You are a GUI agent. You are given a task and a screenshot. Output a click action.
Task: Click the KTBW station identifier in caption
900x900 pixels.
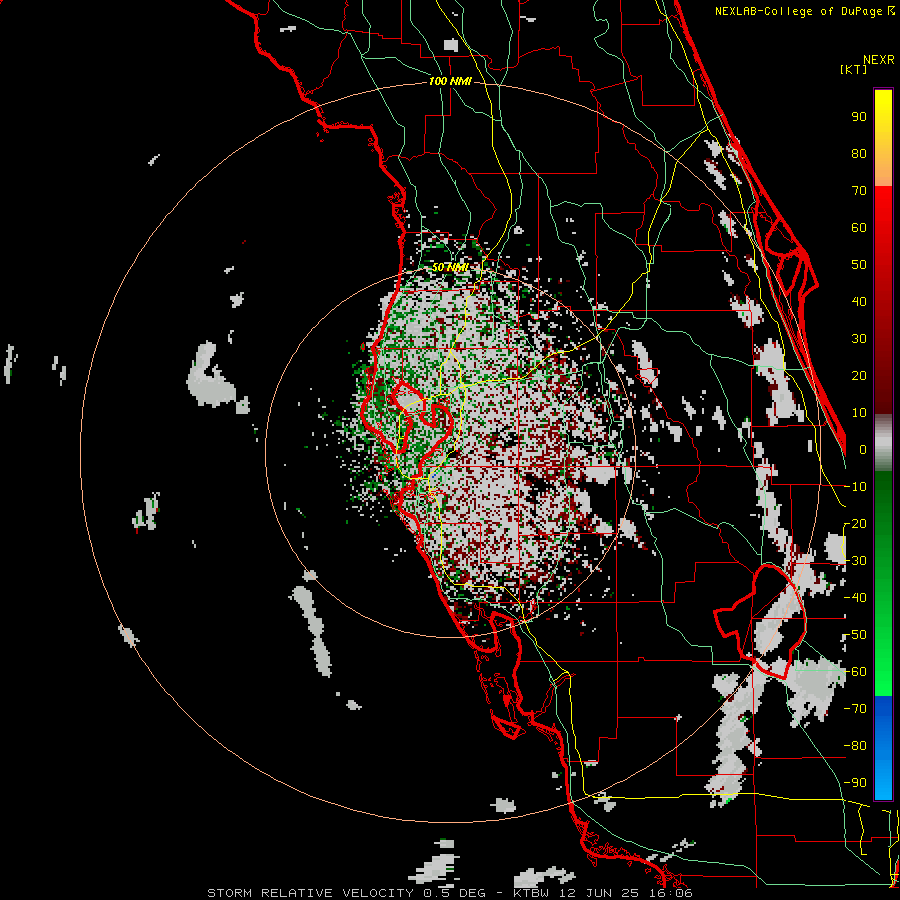[532, 893]
